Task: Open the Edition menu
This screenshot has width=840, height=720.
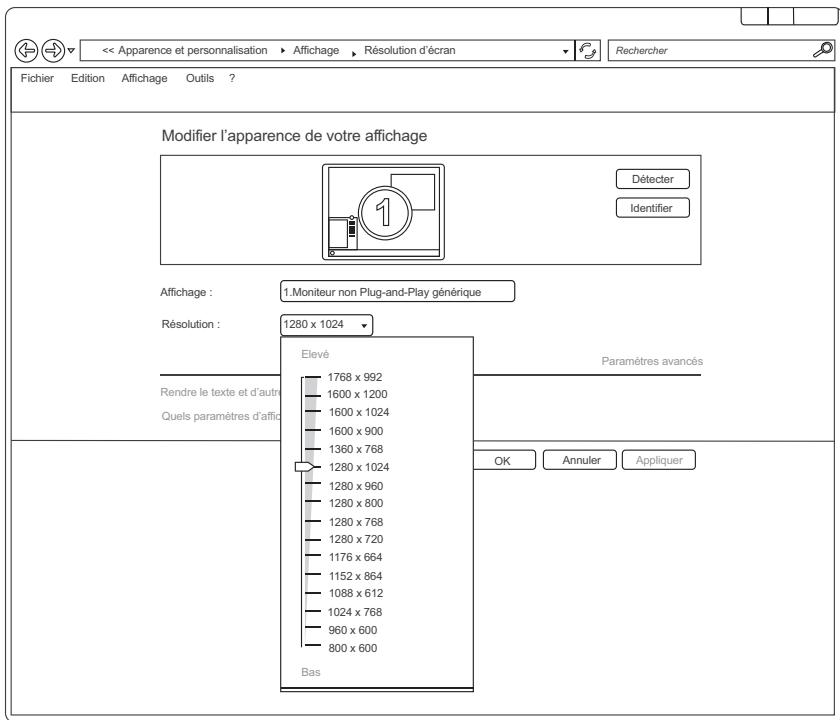Action: tap(87, 78)
